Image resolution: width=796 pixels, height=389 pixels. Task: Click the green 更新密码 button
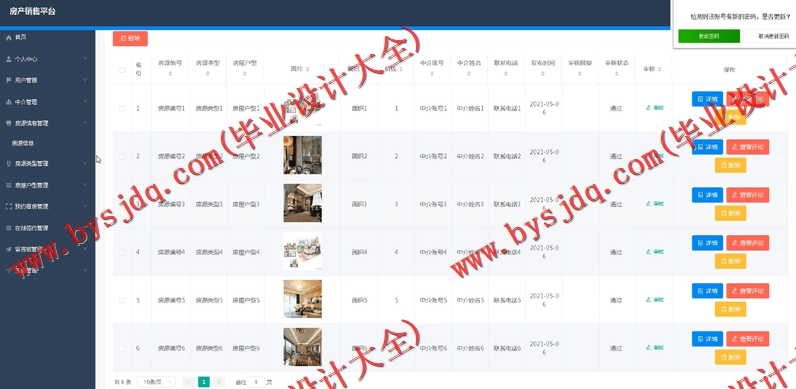point(709,36)
